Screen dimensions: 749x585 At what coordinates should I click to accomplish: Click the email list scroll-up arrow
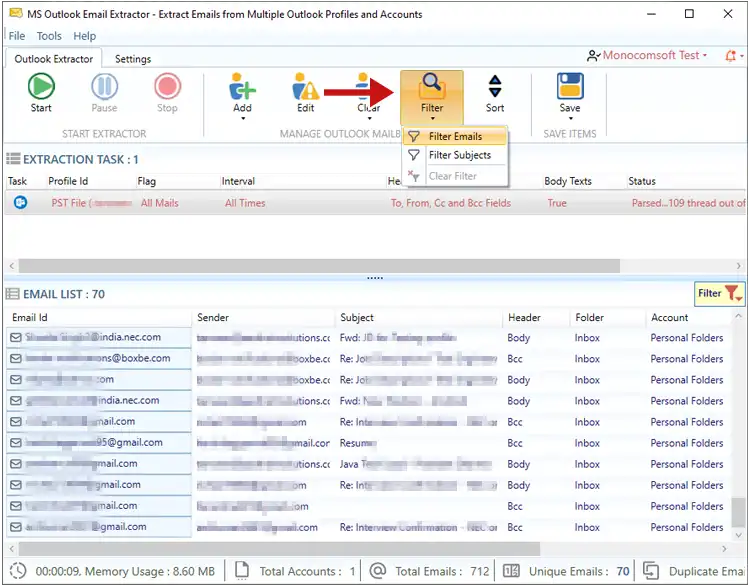pos(739,316)
